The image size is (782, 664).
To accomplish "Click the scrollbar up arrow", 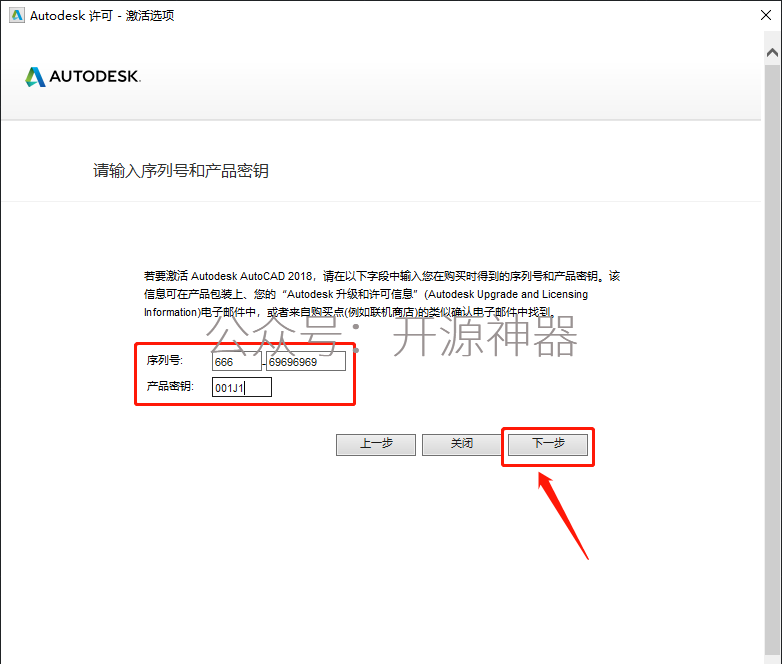I will (x=773, y=52).
